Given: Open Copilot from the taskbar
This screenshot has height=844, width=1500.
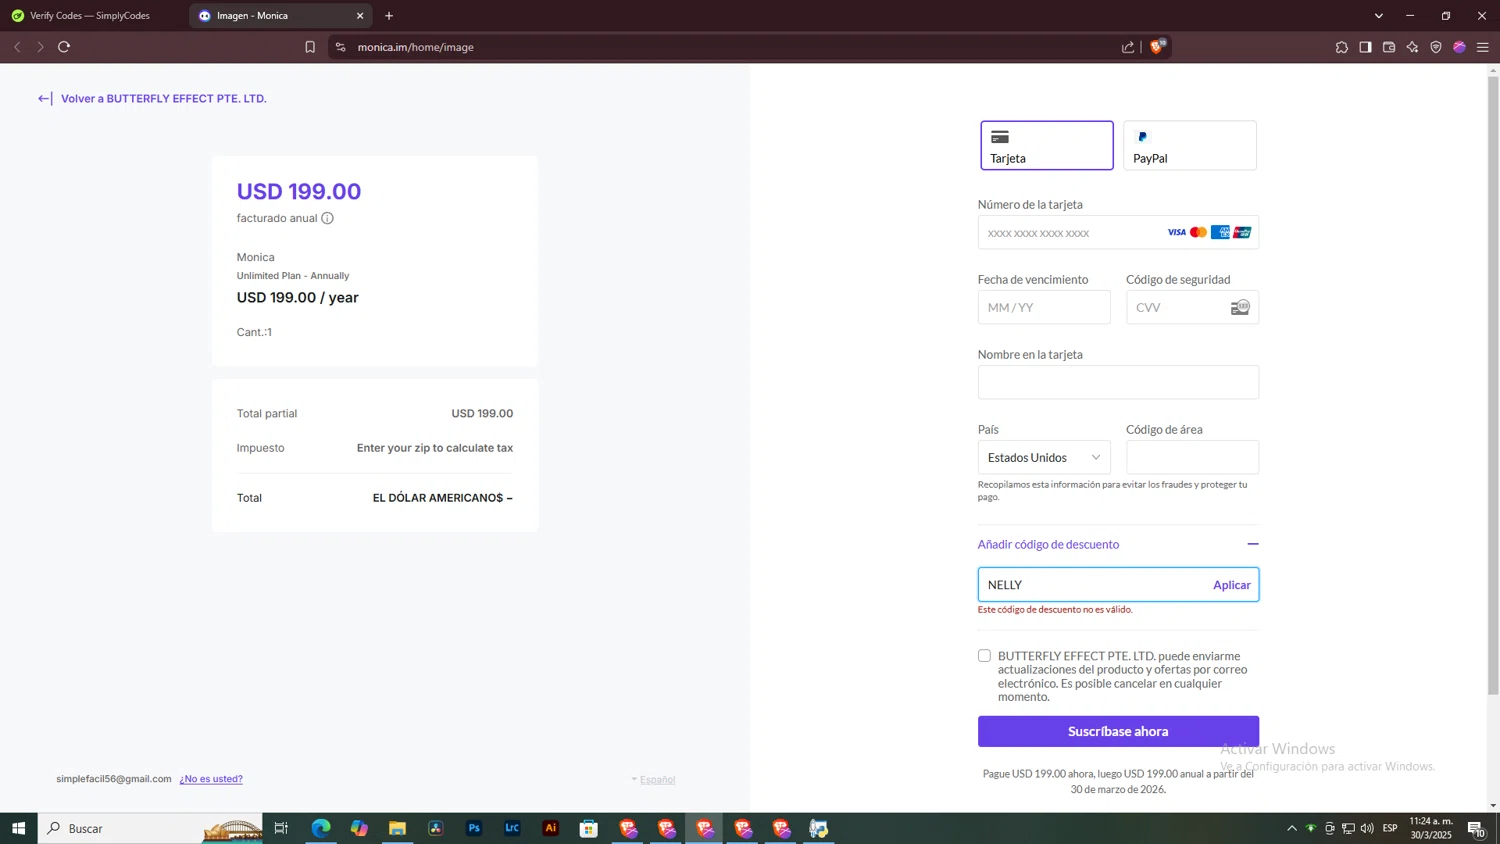Looking at the screenshot, I should coord(359,828).
